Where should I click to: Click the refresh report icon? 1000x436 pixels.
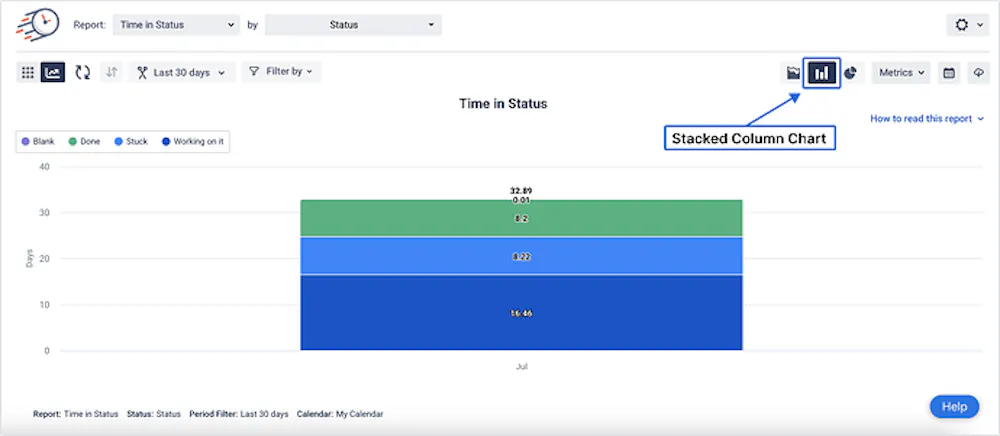pyautogui.click(x=83, y=72)
